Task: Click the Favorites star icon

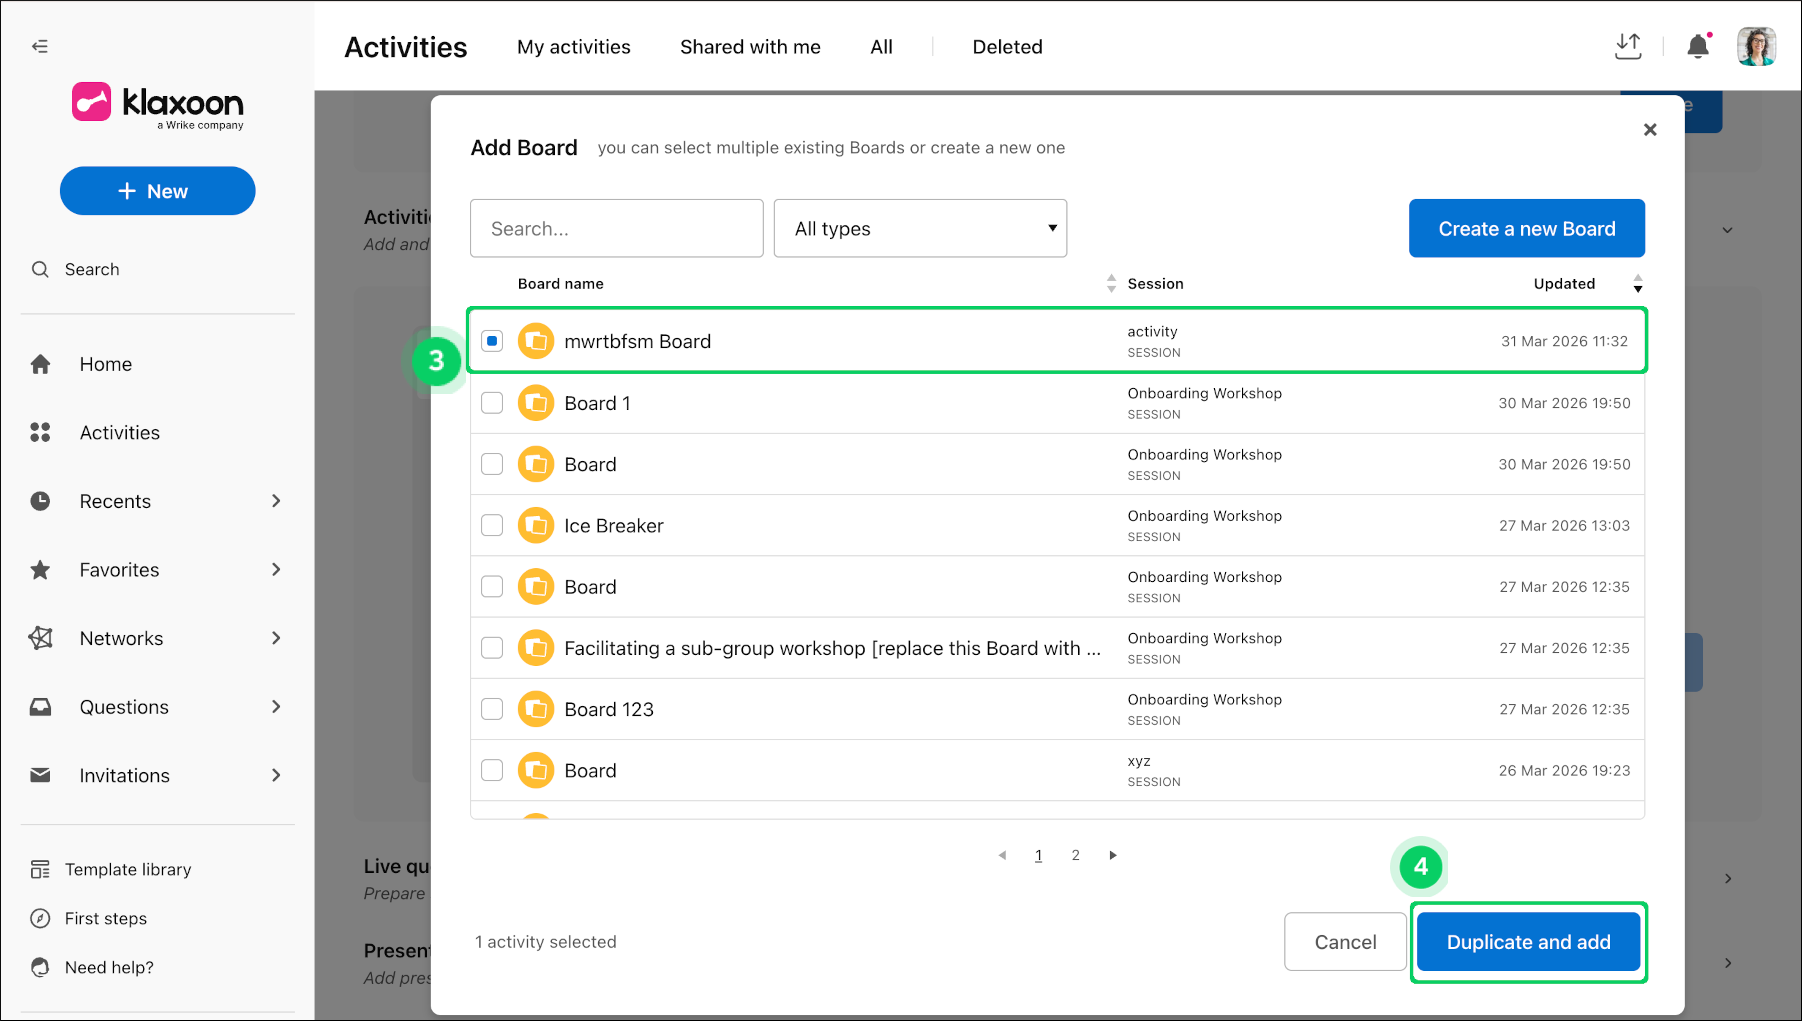Action: point(40,570)
